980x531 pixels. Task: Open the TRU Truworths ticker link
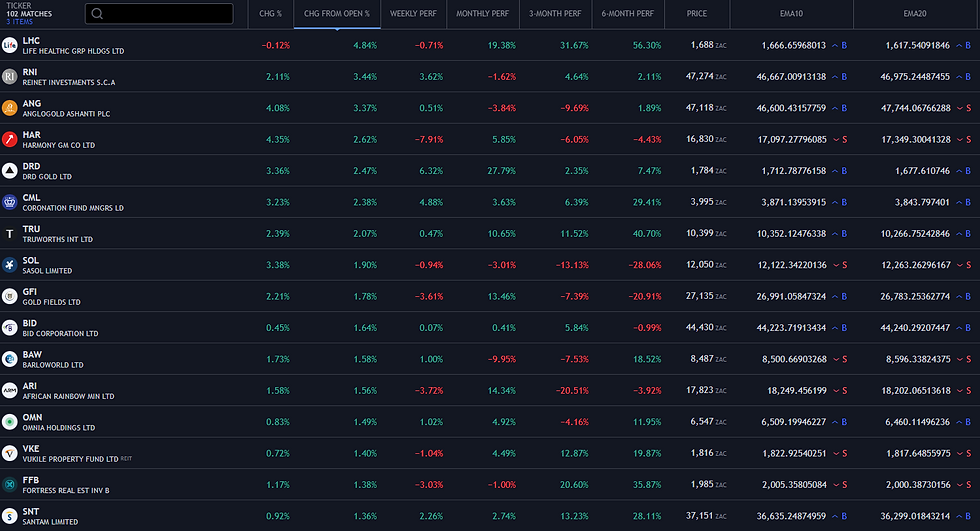point(31,228)
